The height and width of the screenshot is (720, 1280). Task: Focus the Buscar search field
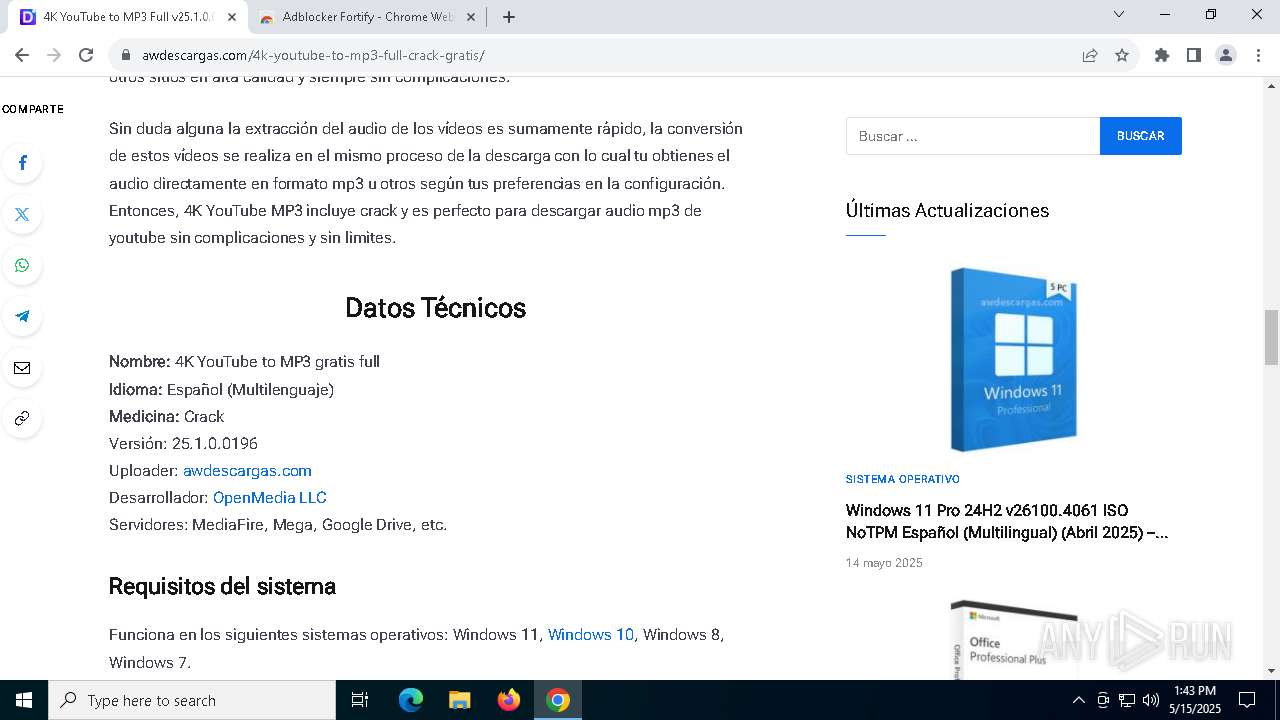[973, 136]
